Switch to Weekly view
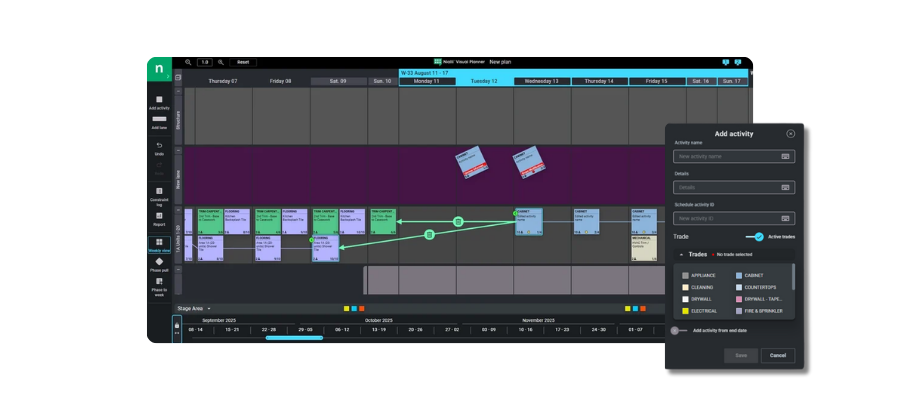This screenshot has height=400, width=900. [159, 242]
